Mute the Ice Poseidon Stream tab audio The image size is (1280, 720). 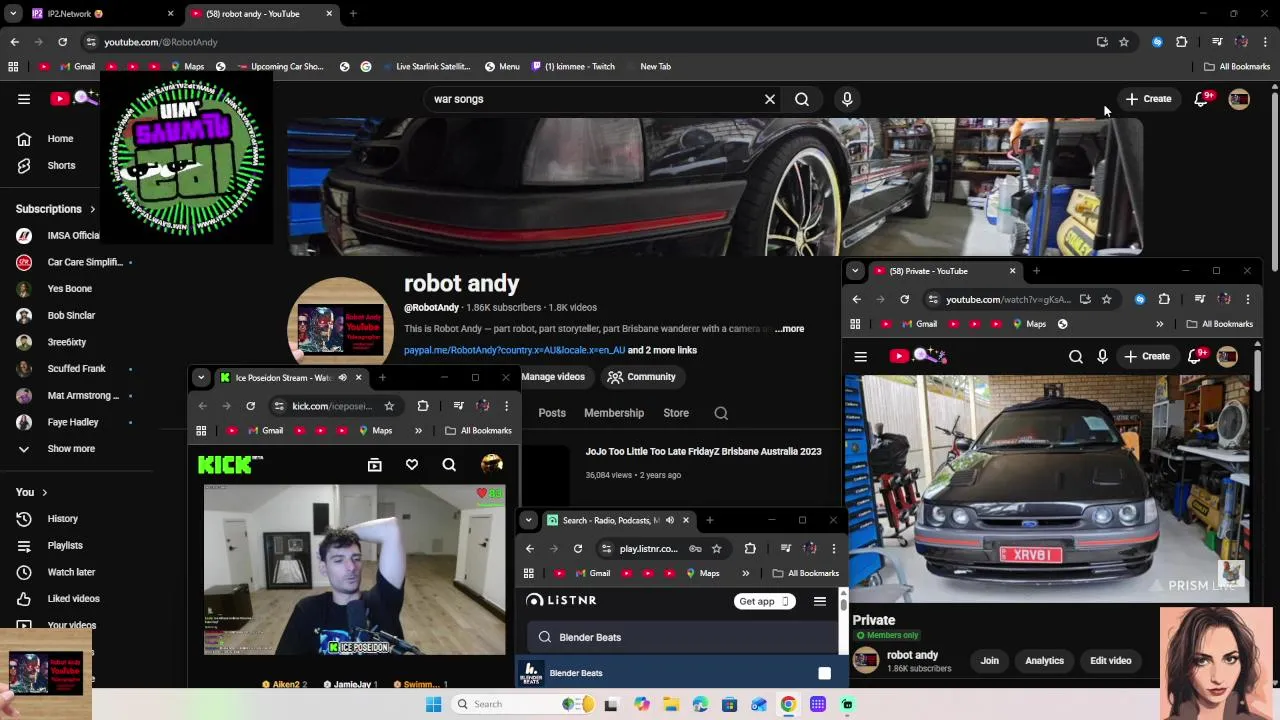pos(342,378)
